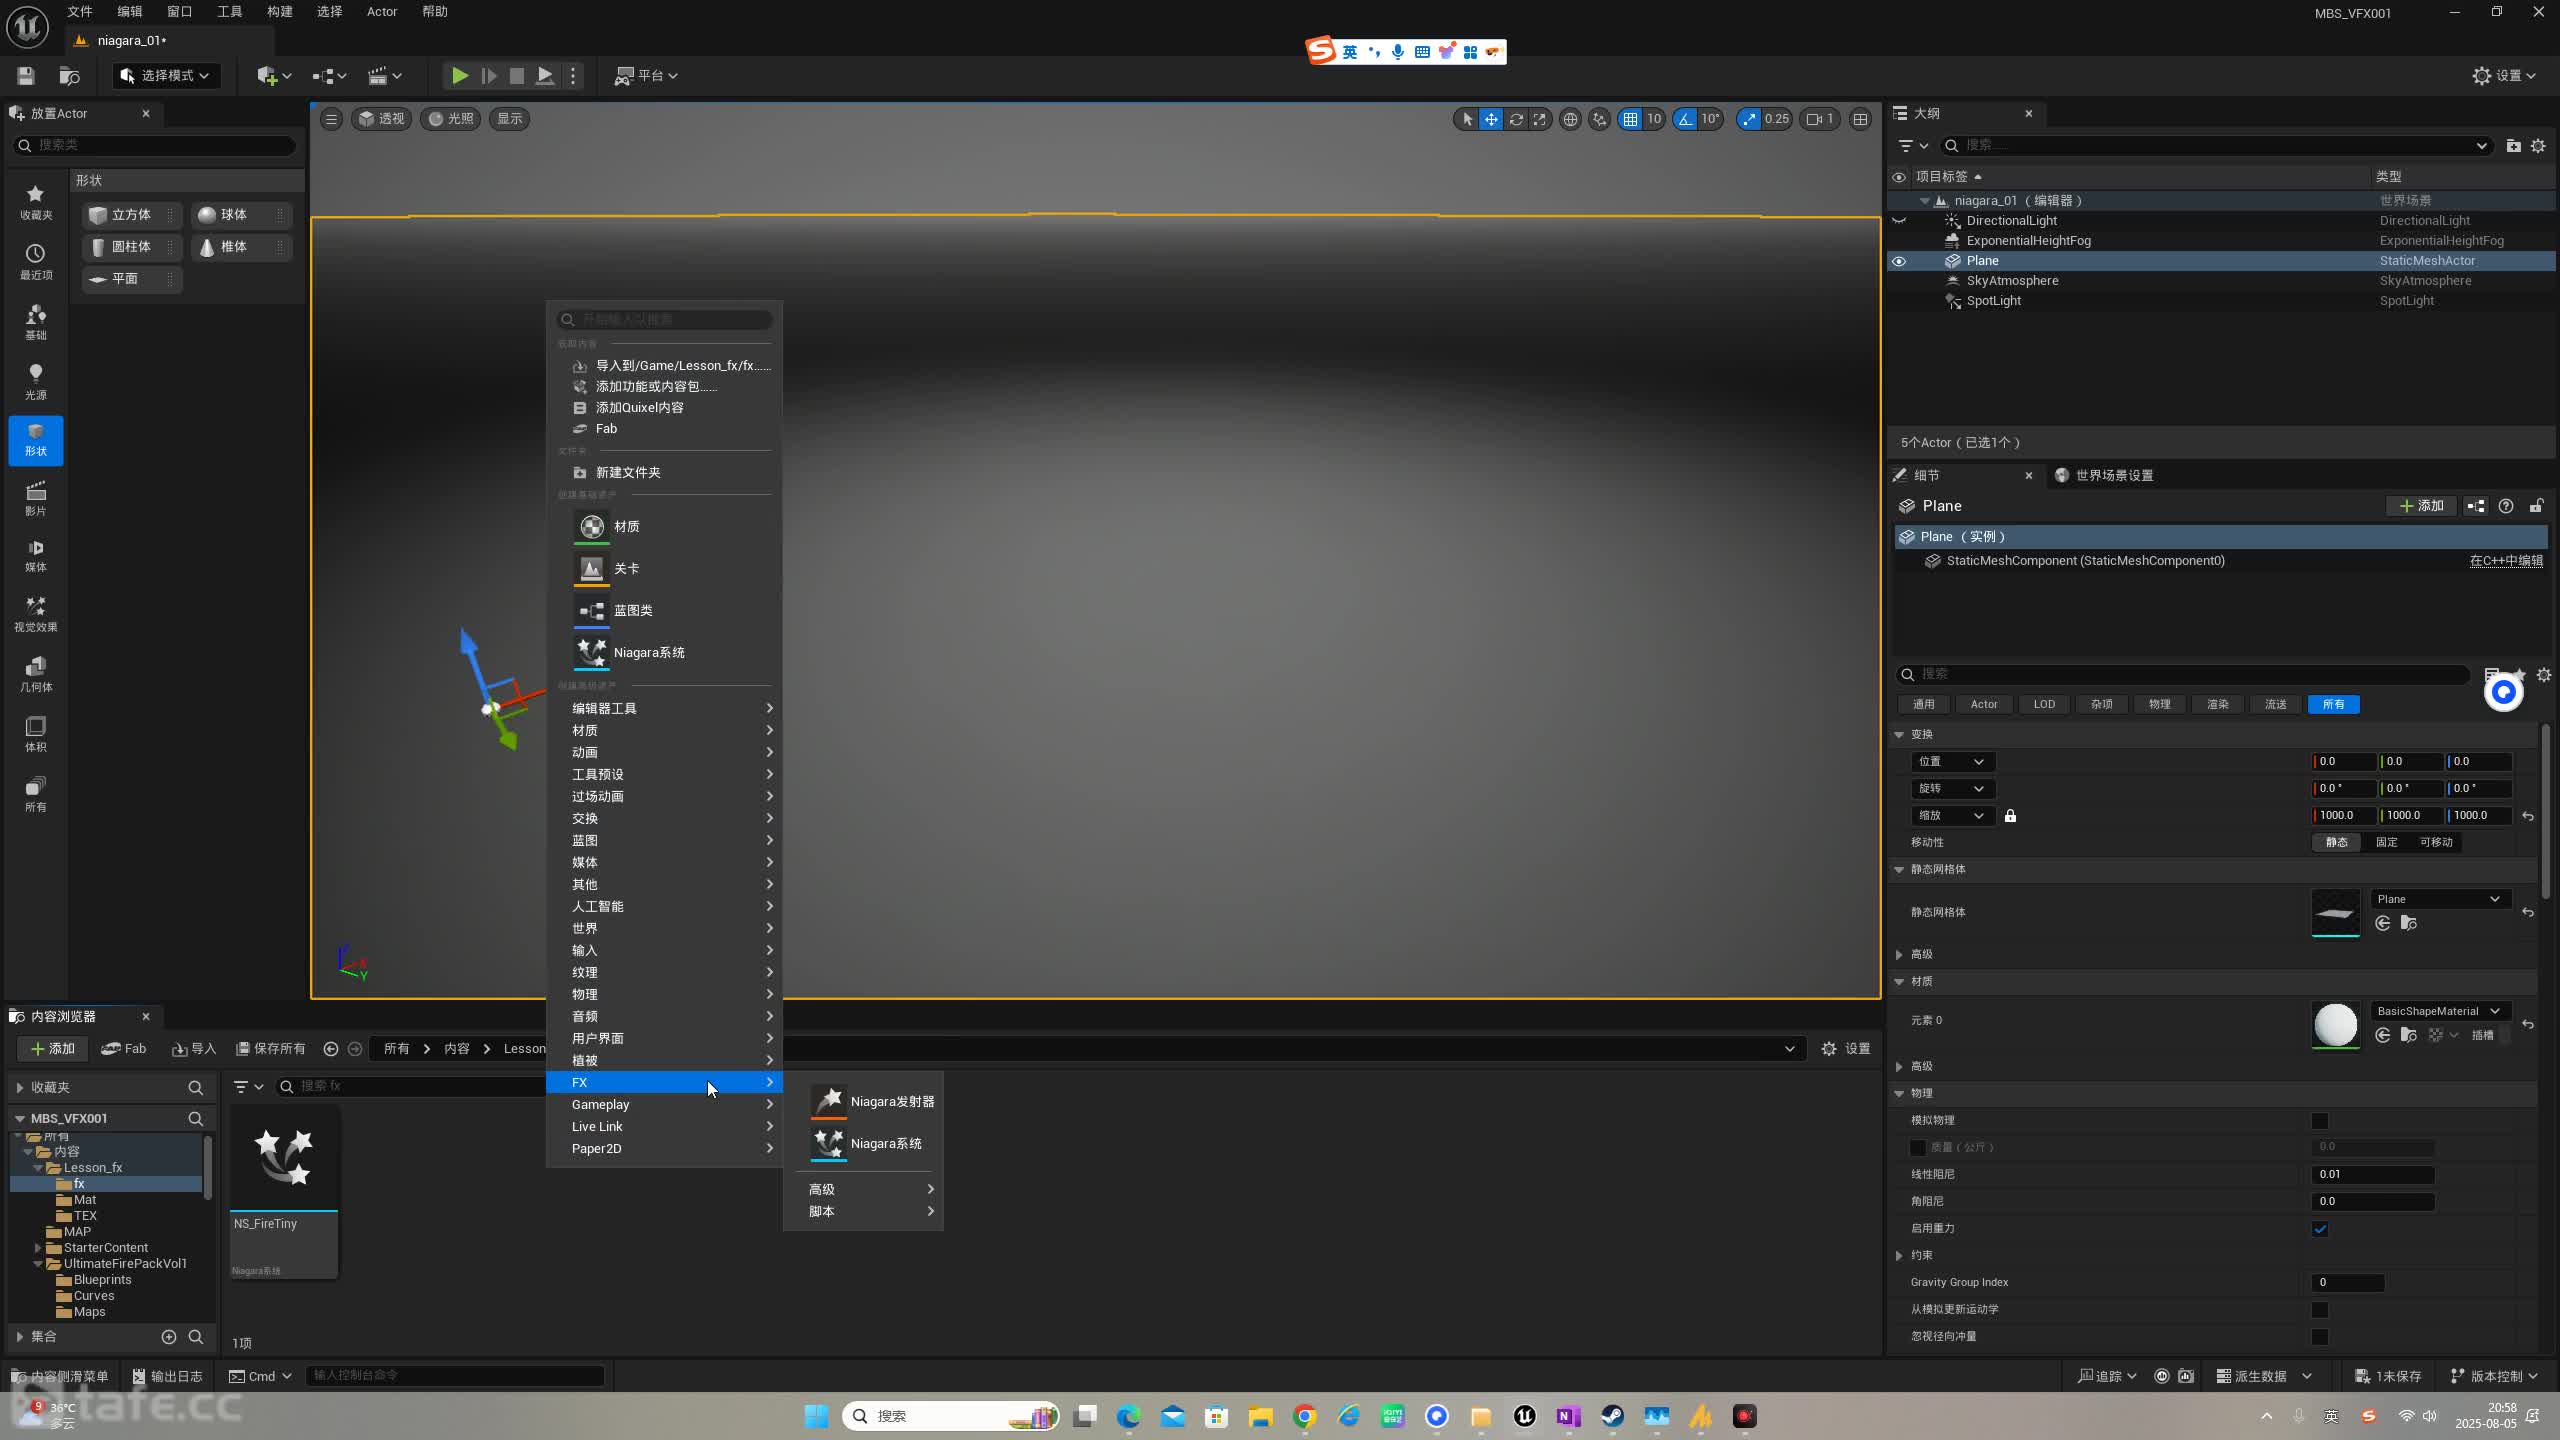Open Recently Placed category icon

[x=36, y=261]
